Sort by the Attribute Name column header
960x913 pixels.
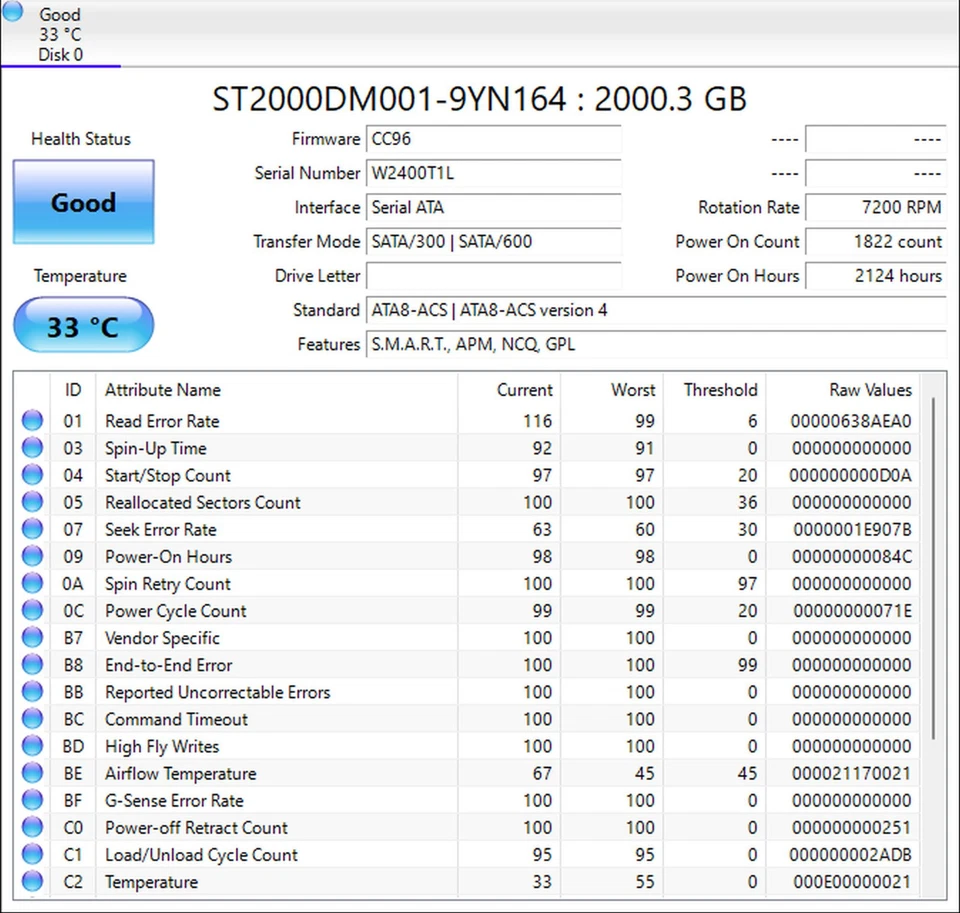[x=163, y=390]
